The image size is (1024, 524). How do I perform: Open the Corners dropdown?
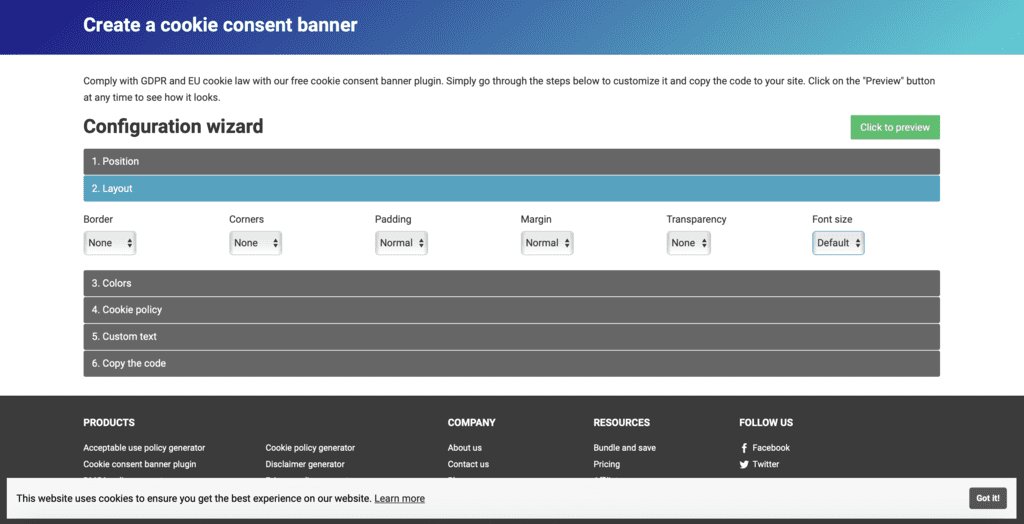(256, 243)
